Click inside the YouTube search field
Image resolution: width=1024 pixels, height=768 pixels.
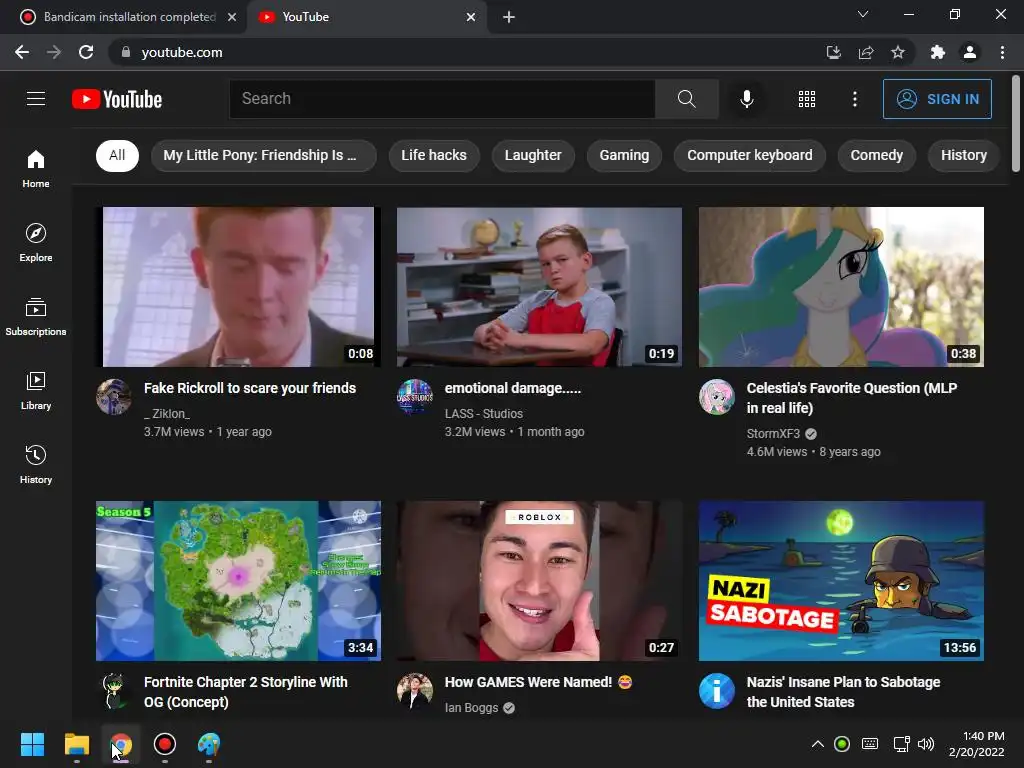(442, 99)
